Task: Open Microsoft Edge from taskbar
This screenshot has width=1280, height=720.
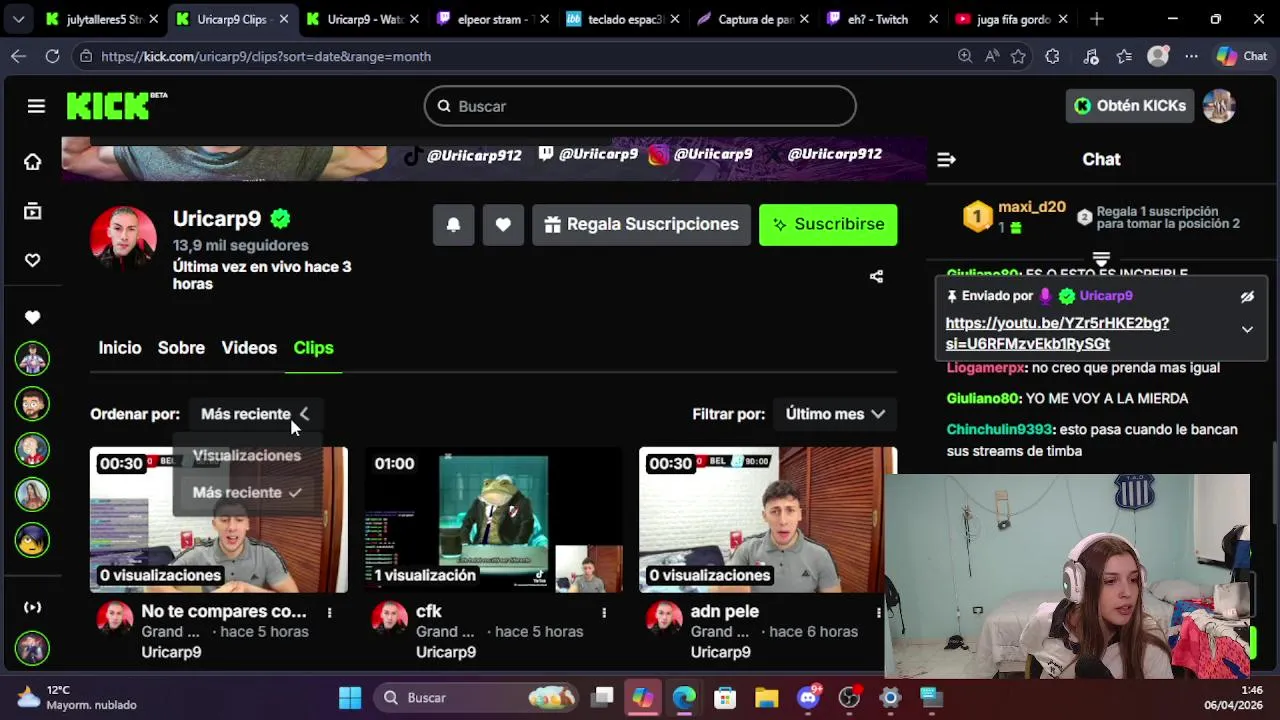Action: 684,698
